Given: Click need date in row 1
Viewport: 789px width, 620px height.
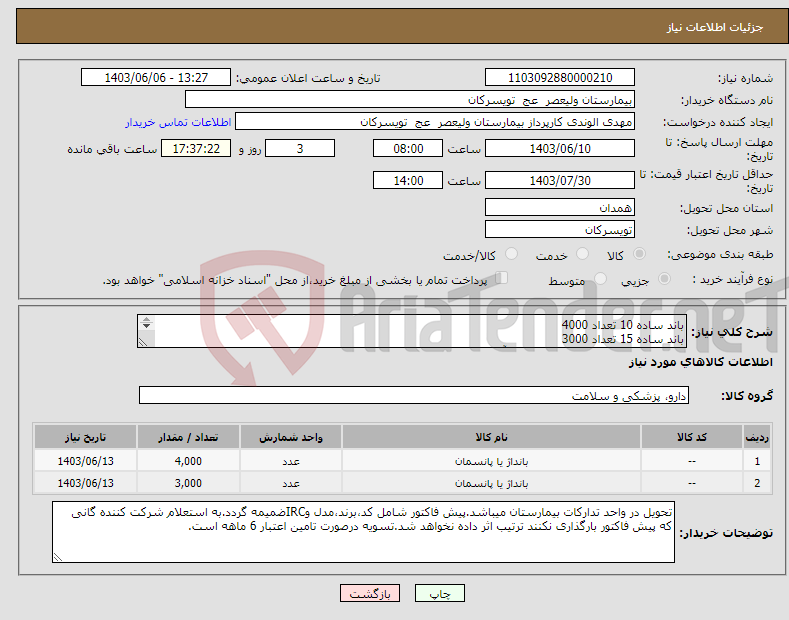Looking at the screenshot, I should tap(85, 461).
